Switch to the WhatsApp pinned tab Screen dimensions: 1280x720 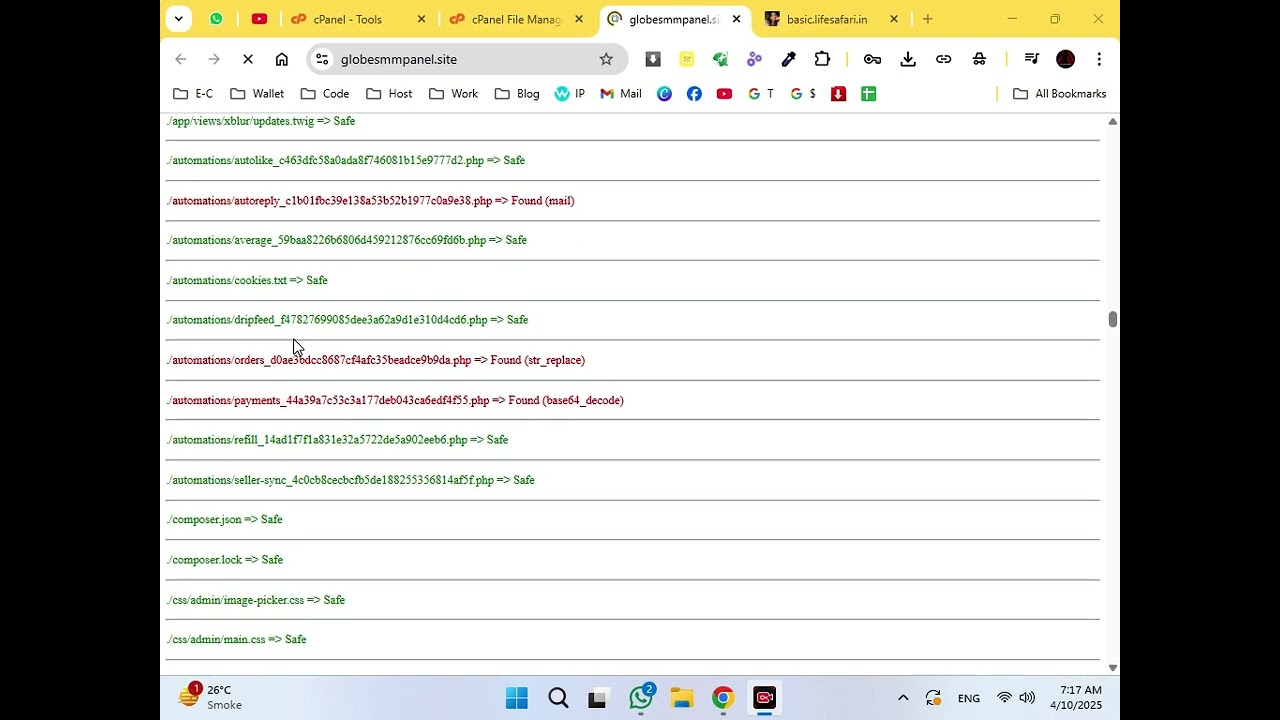click(216, 19)
